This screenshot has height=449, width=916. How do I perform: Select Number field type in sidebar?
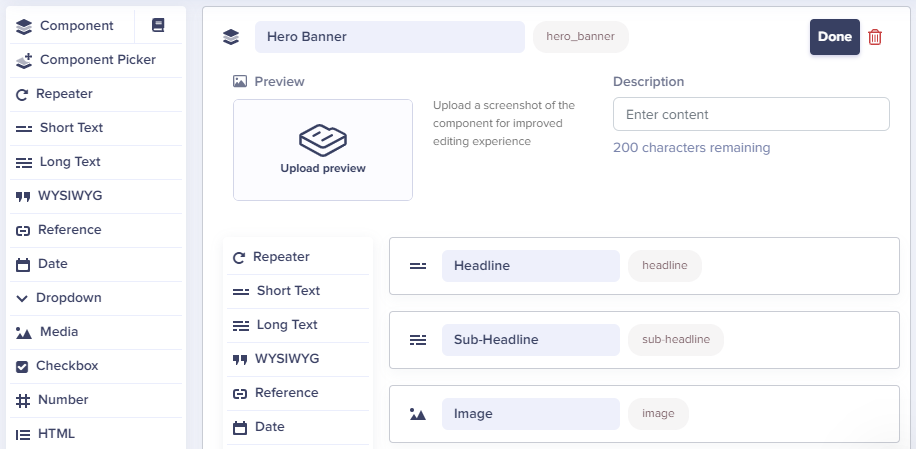click(96, 400)
